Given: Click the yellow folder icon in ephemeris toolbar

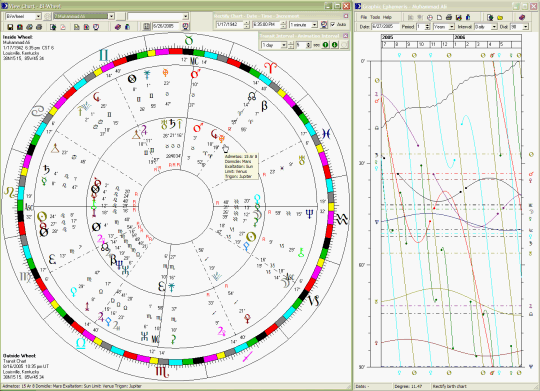Looking at the screenshot, I should [500, 18].
